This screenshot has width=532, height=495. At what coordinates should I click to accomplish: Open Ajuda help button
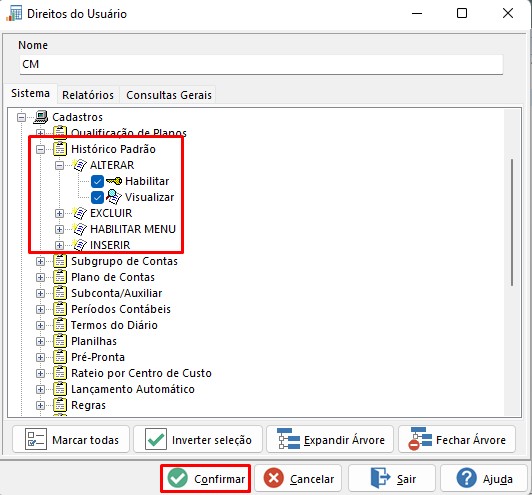click(484, 478)
